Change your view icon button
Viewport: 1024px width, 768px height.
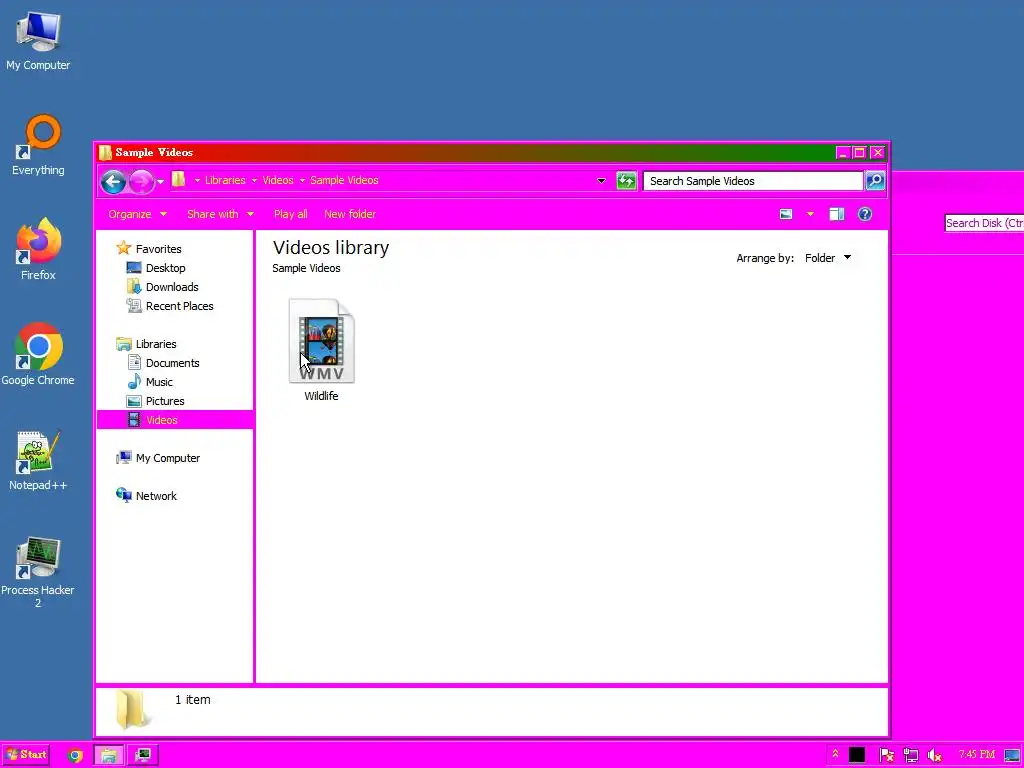click(786, 214)
